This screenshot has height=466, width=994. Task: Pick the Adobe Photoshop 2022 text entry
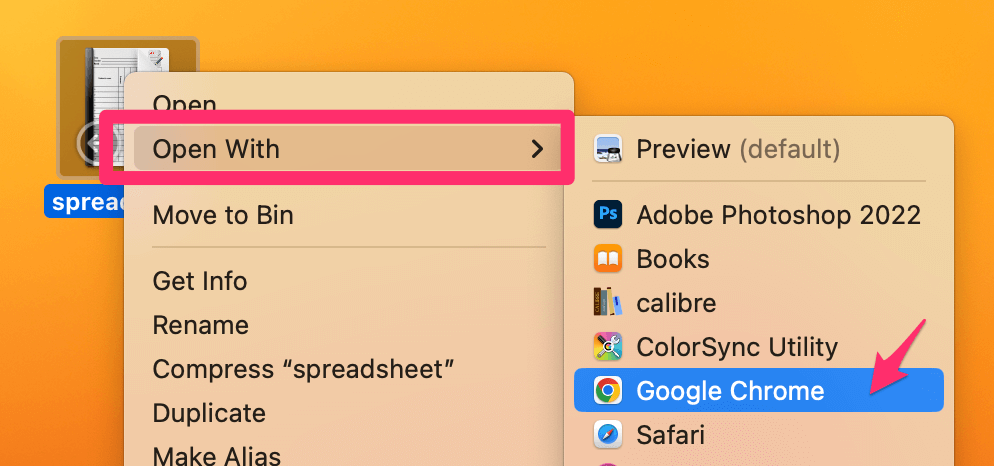pos(778,214)
